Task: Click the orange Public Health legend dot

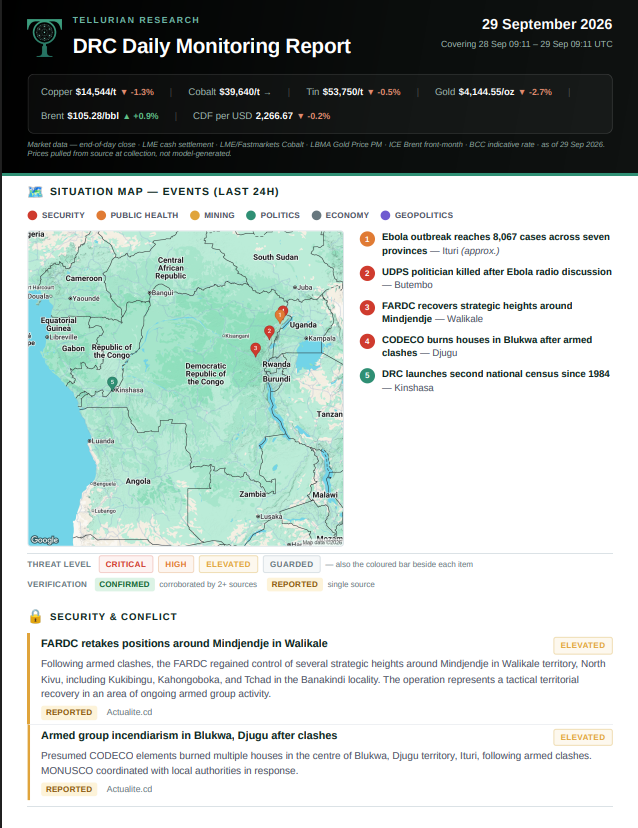Action: click(x=101, y=215)
